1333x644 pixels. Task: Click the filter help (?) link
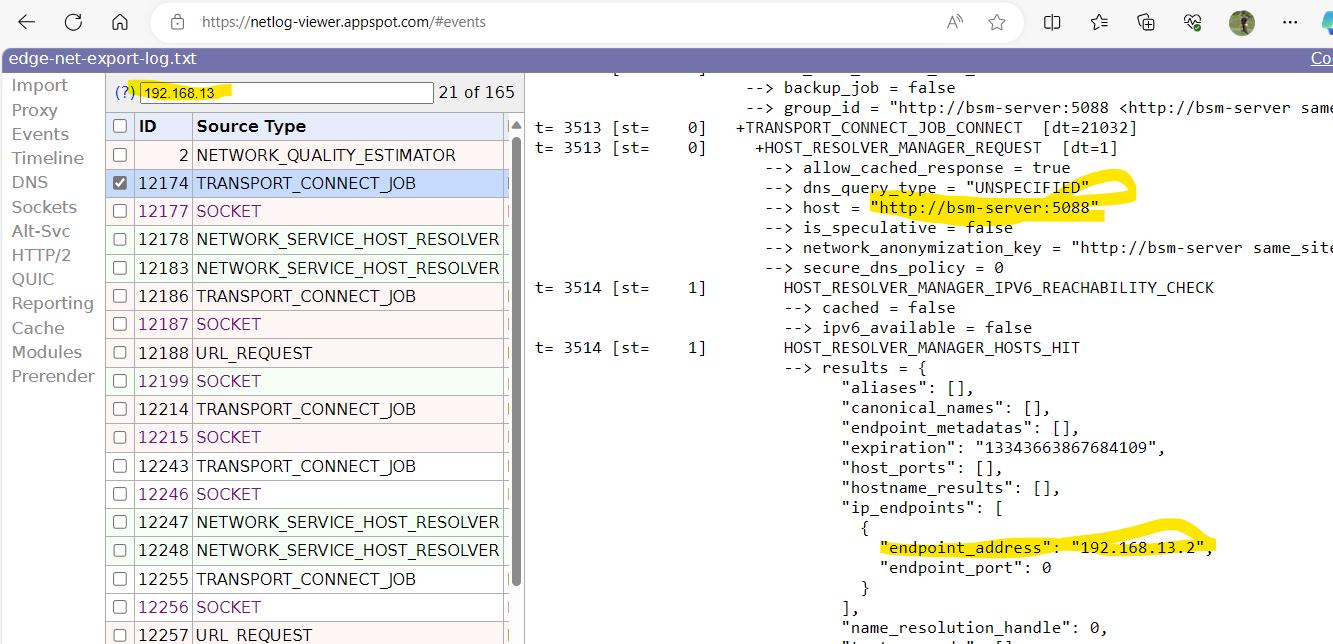[x=125, y=93]
